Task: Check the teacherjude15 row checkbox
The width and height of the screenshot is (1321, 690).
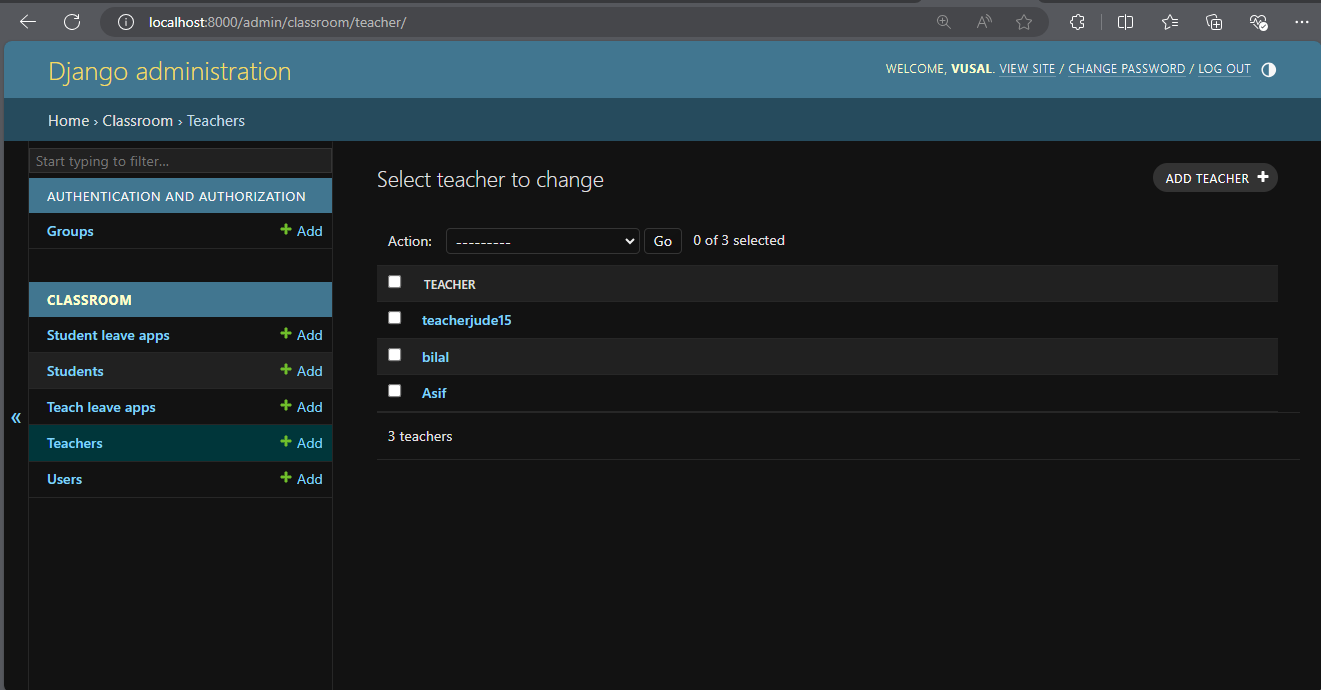Action: (x=394, y=318)
